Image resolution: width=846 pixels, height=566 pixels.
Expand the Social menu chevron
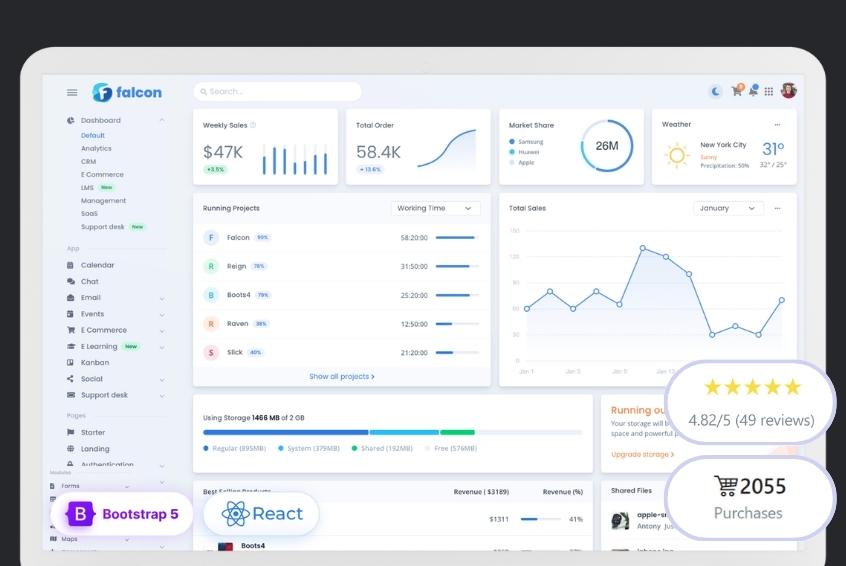[x=162, y=379]
